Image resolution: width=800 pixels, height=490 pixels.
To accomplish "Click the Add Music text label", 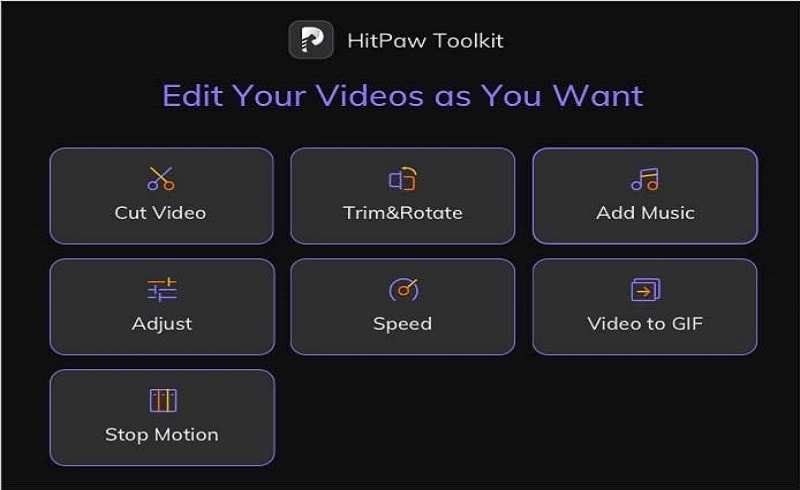I will pyautogui.click(x=645, y=213).
